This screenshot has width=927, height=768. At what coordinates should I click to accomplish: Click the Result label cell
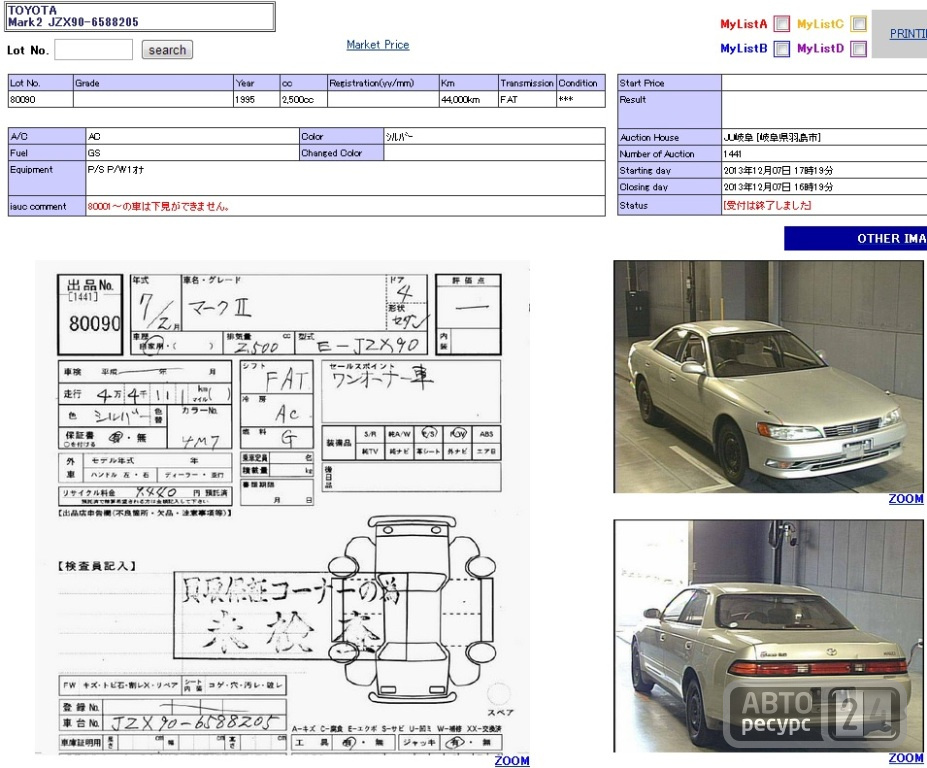(x=669, y=110)
